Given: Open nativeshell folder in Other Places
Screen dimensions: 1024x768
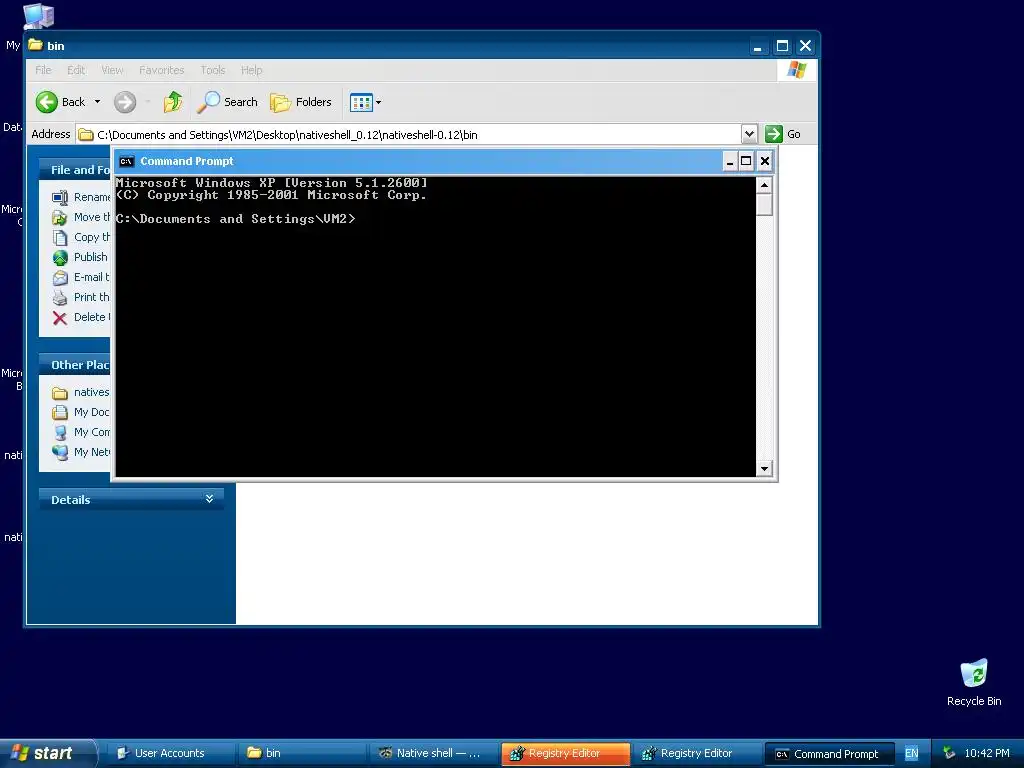Looking at the screenshot, I should point(82,392).
